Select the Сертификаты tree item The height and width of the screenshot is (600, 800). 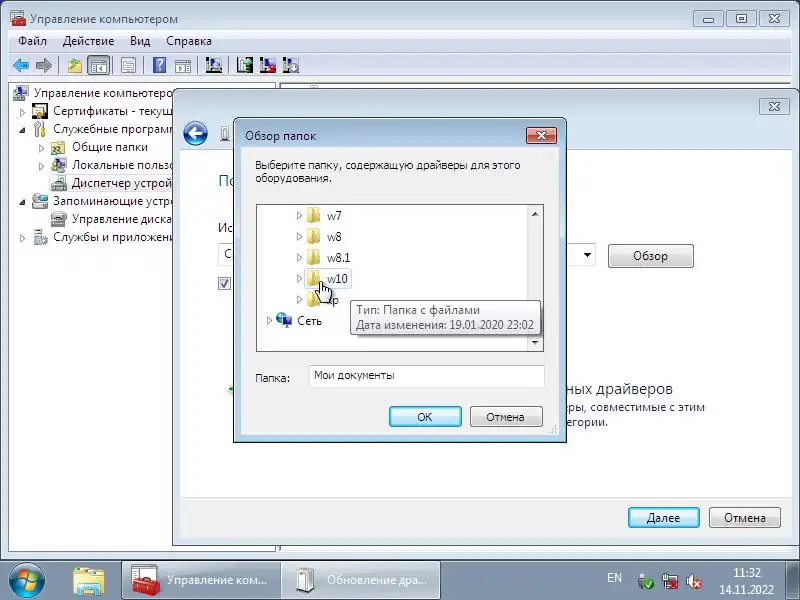[x=102, y=111]
